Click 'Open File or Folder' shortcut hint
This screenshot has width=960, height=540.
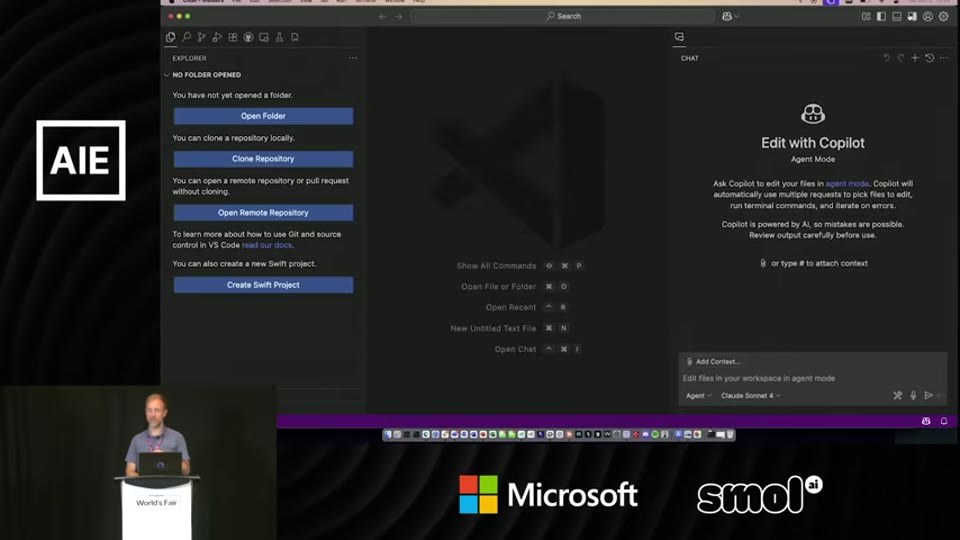498,287
